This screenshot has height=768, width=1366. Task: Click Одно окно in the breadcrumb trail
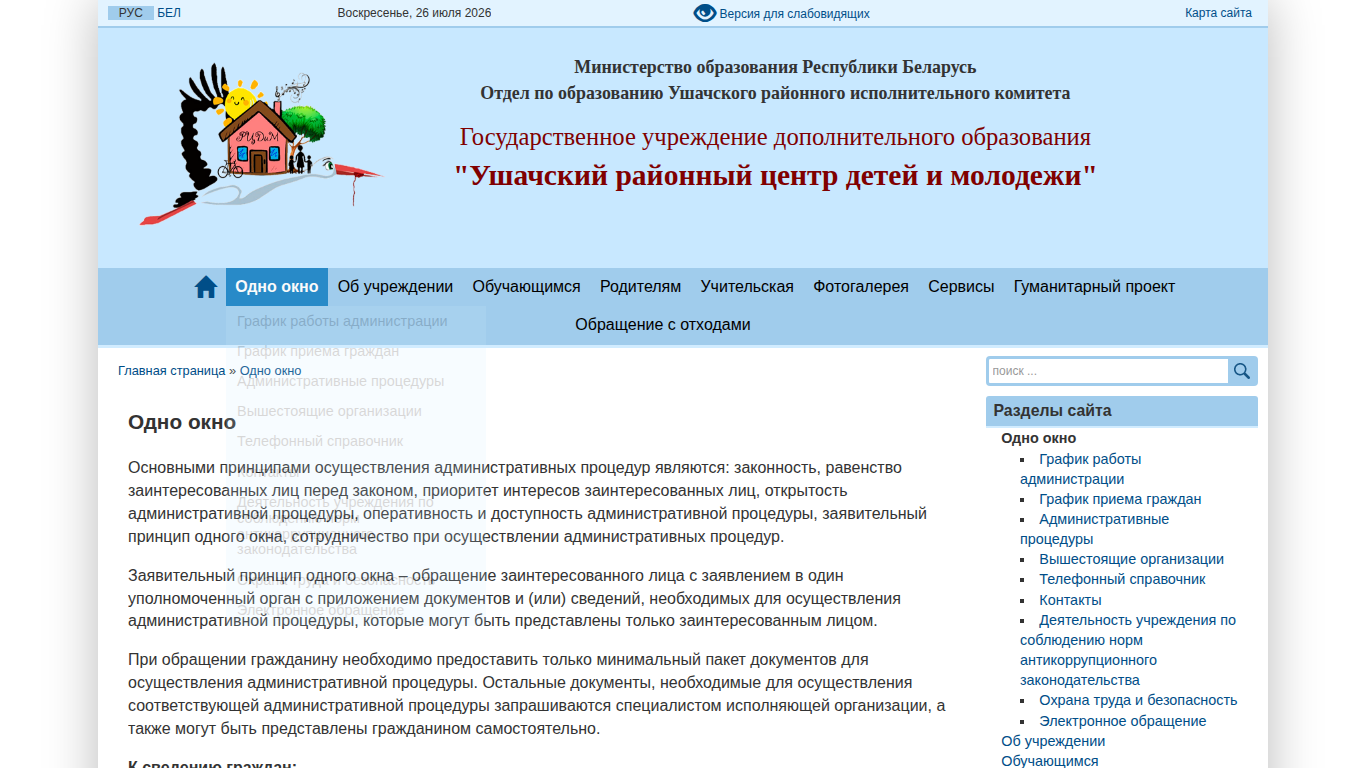pyautogui.click(x=270, y=371)
